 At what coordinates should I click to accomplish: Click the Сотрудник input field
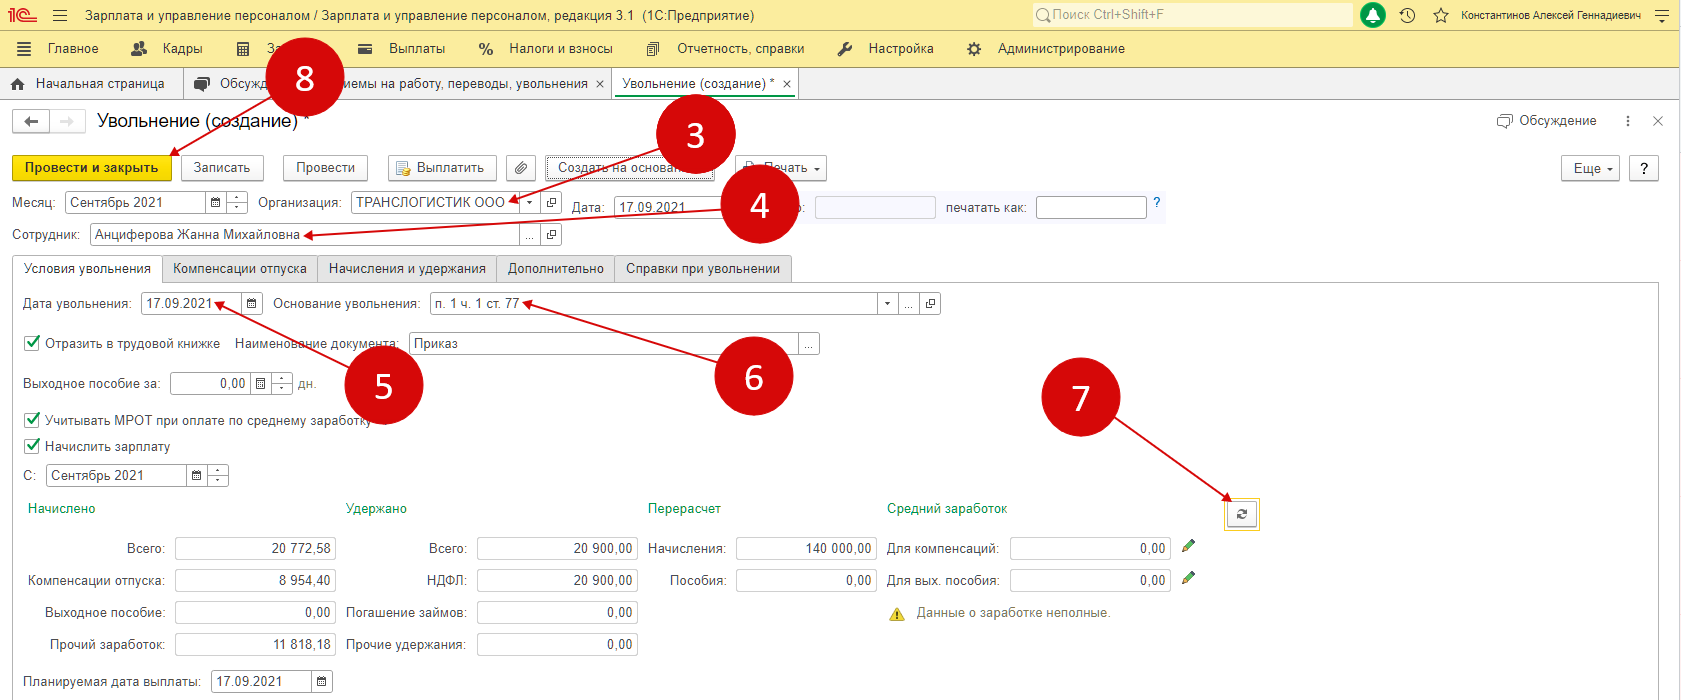point(305,235)
